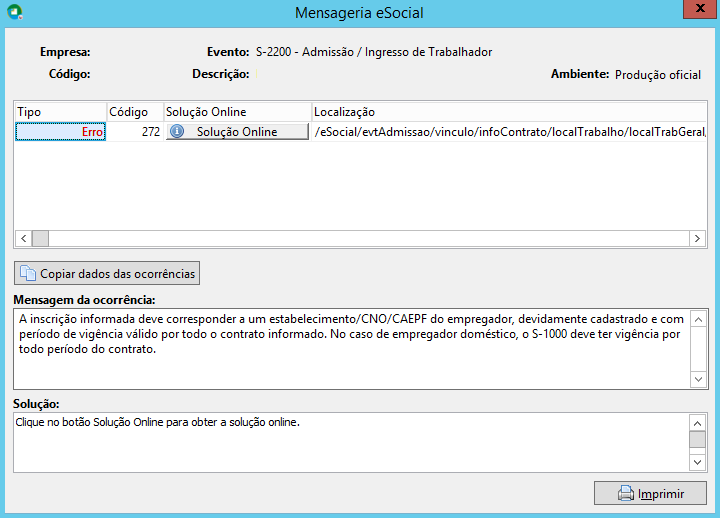
Task: Click the Solução: heading
Action: tap(36, 404)
